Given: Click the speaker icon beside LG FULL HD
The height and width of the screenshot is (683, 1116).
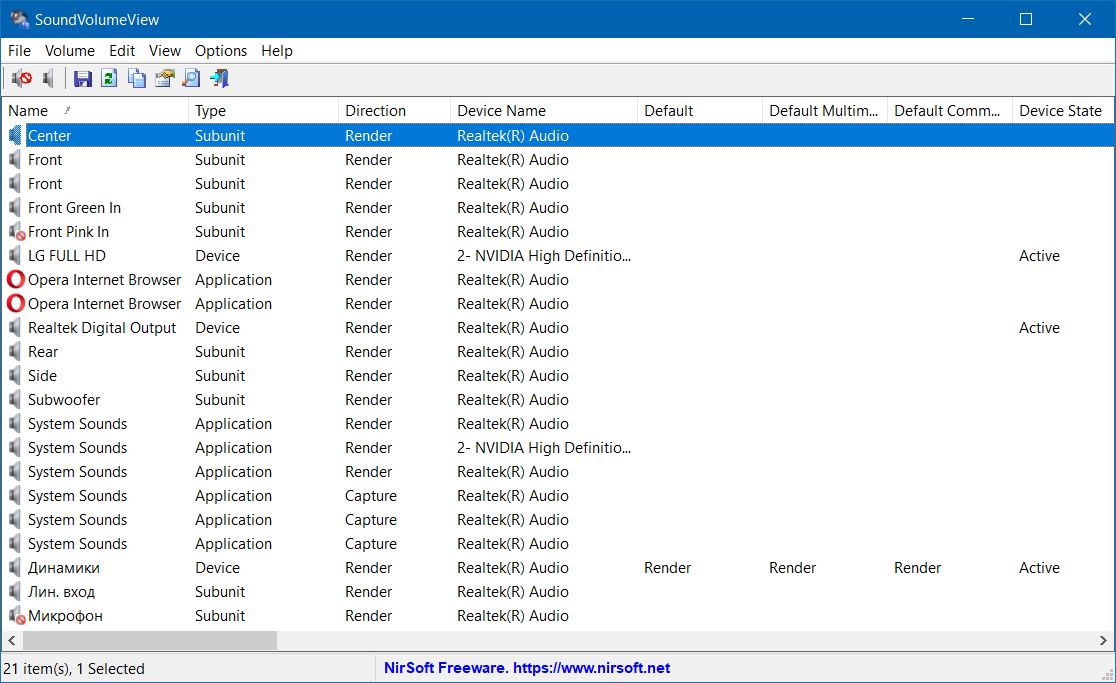Looking at the screenshot, I should (15, 255).
